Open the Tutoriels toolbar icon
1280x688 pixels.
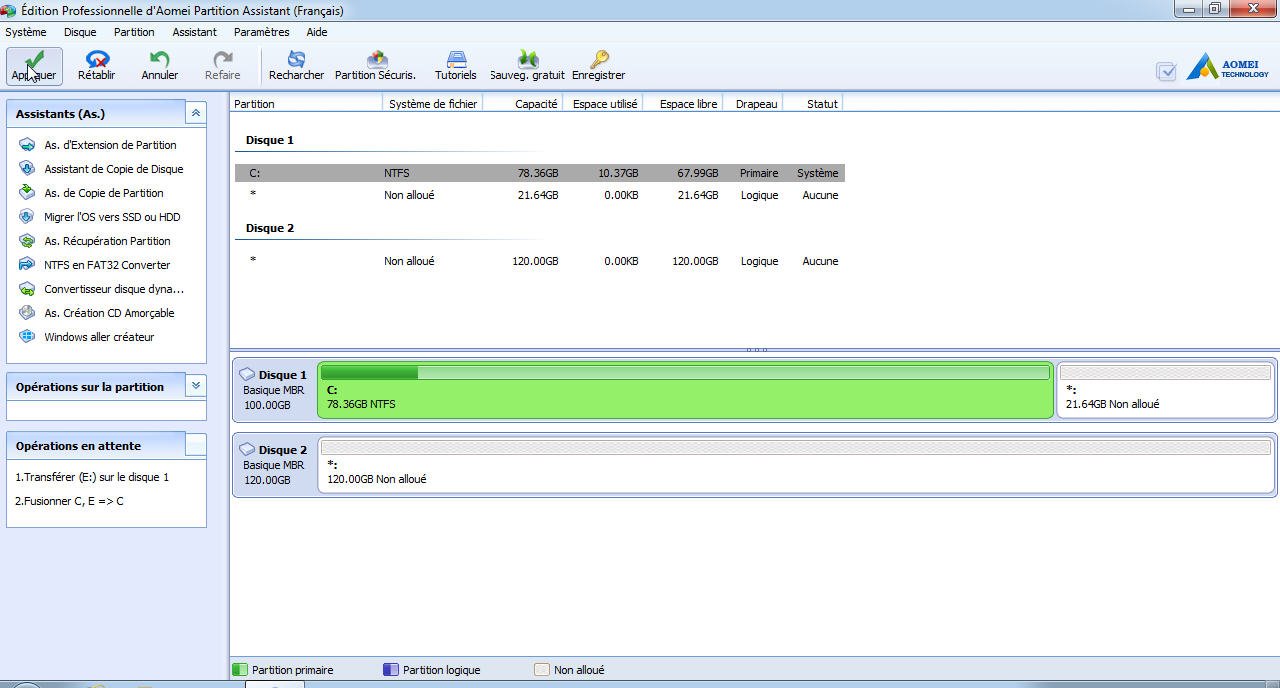click(456, 59)
